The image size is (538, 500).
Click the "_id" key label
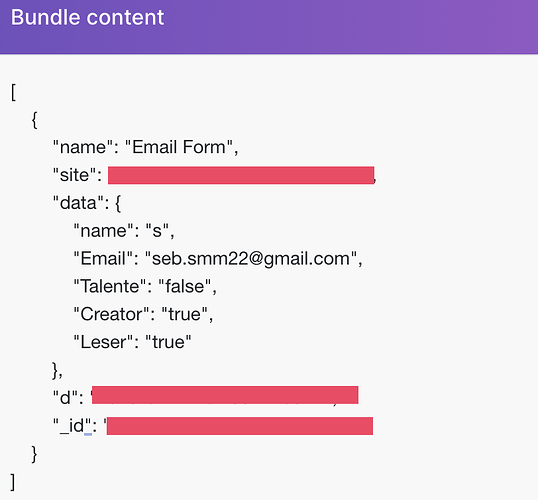click(x=72, y=426)
